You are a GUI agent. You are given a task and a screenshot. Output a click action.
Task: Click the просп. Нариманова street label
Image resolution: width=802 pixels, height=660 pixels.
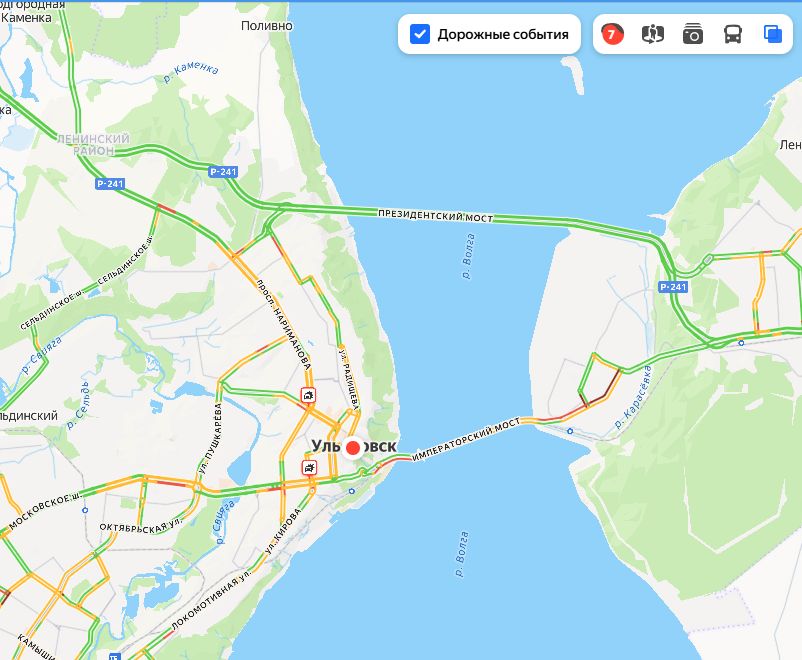284,324
